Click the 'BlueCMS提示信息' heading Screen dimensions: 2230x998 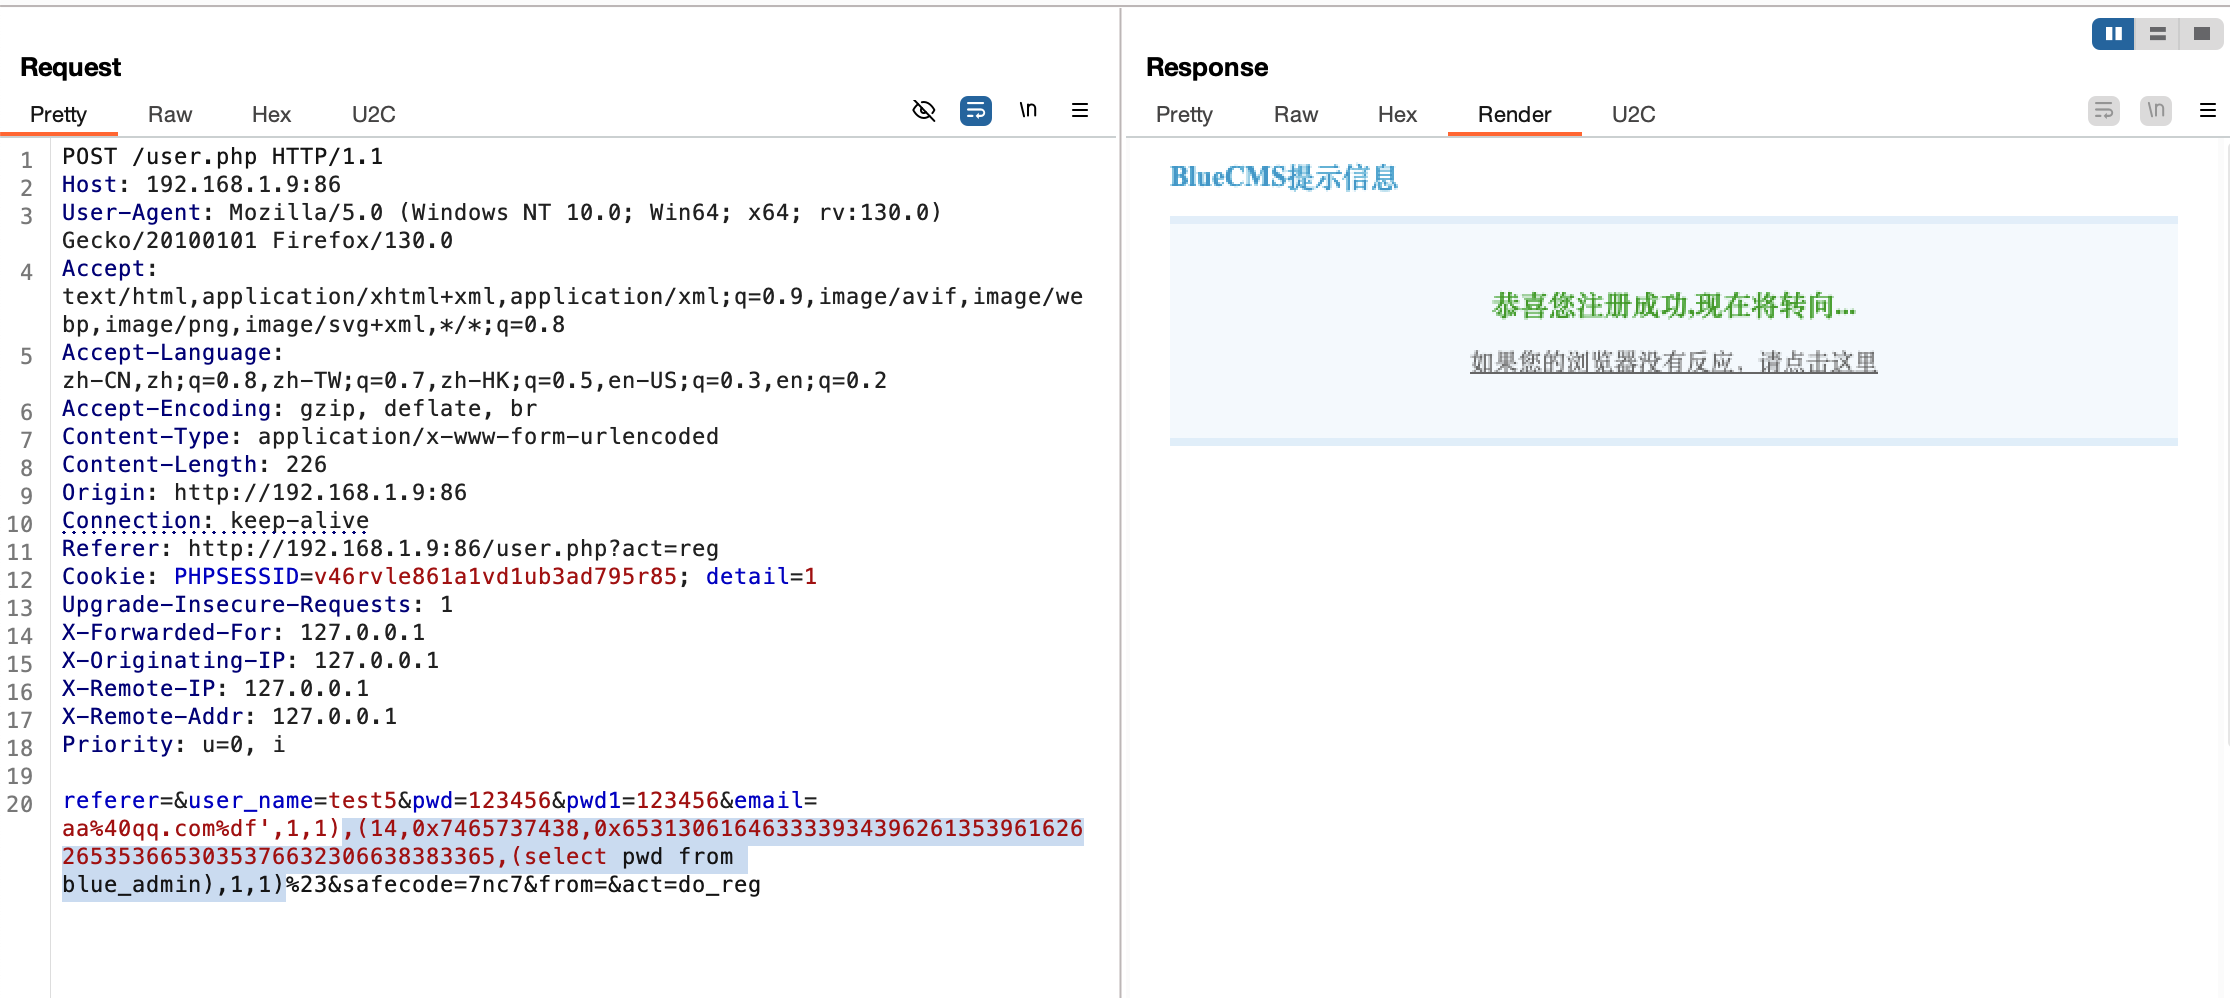pos(1284,177)
